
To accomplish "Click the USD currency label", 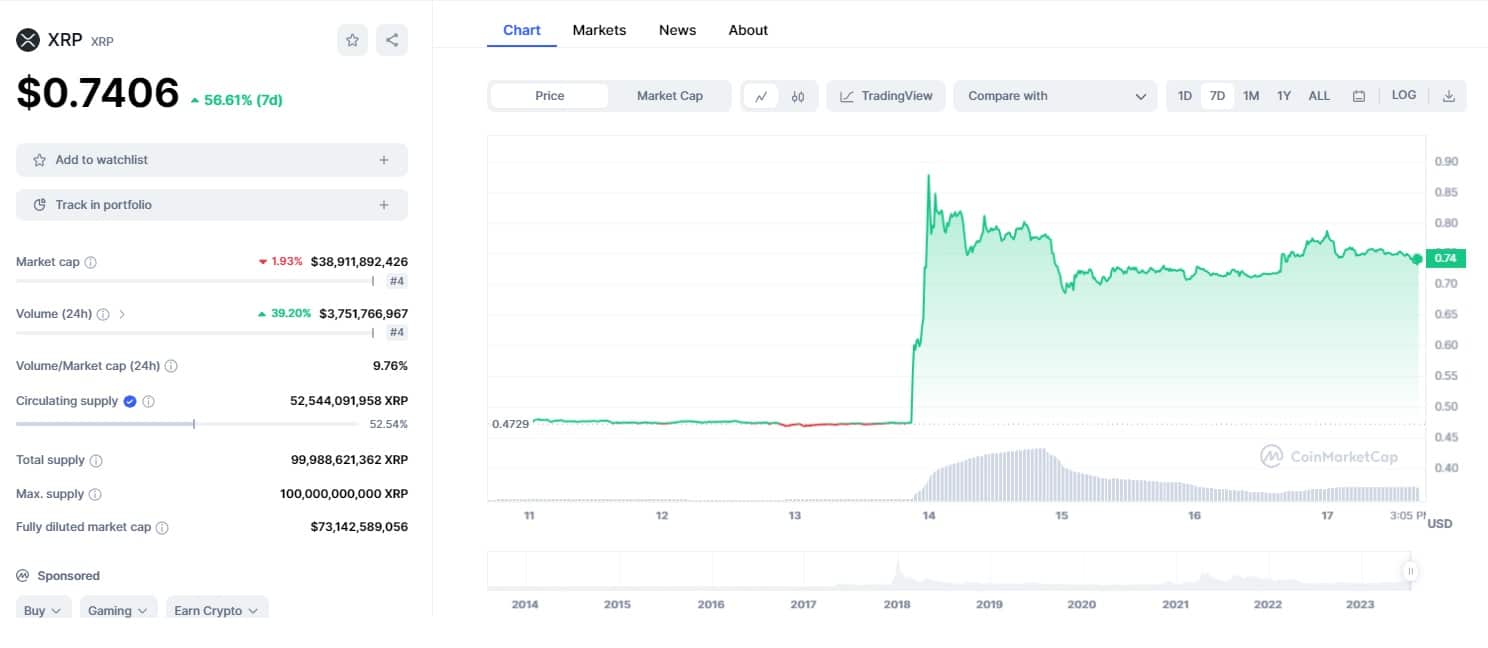I will [x=1440, y=524].
